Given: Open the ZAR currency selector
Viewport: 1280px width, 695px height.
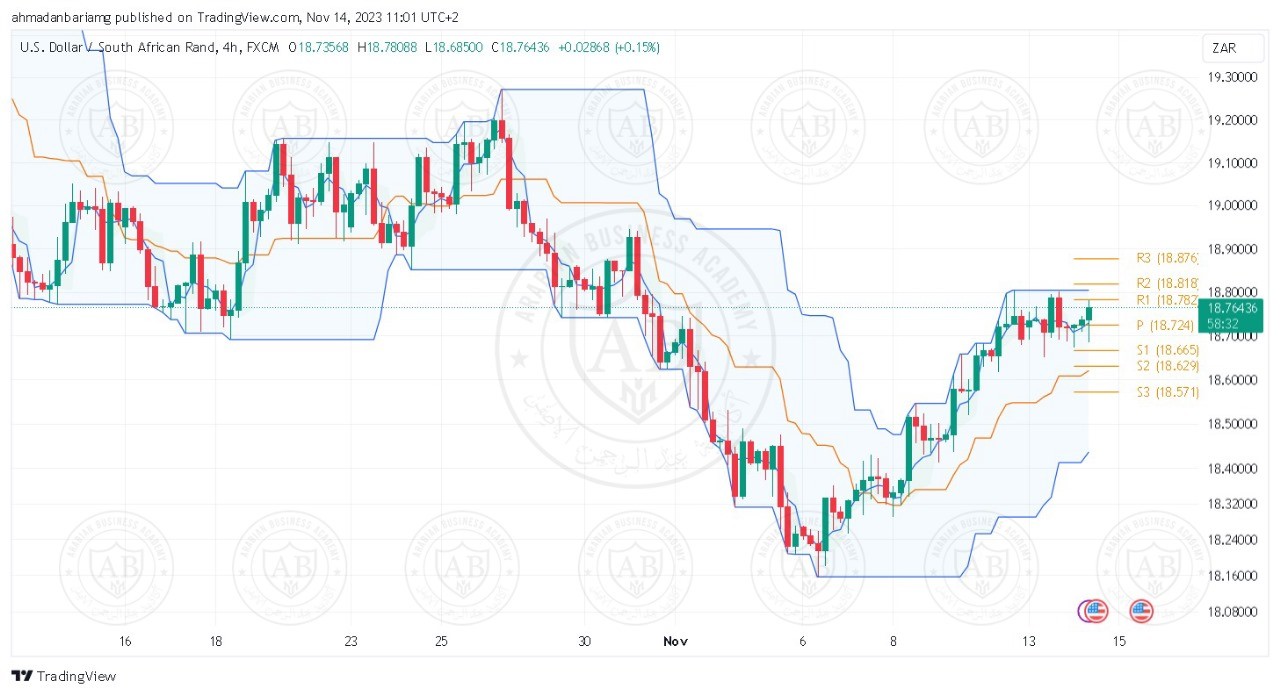Looking at the screenshot, I should (1223, 48).
